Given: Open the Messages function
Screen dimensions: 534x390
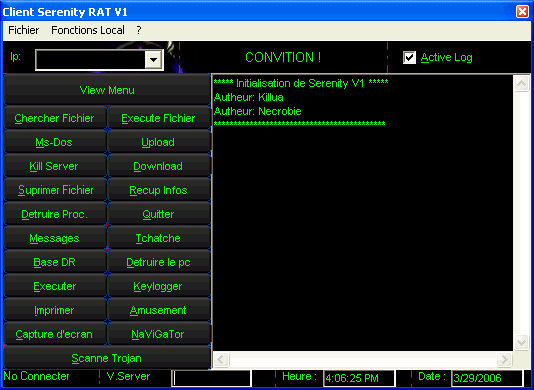Looking at the screenshot, I should point(54,238).
